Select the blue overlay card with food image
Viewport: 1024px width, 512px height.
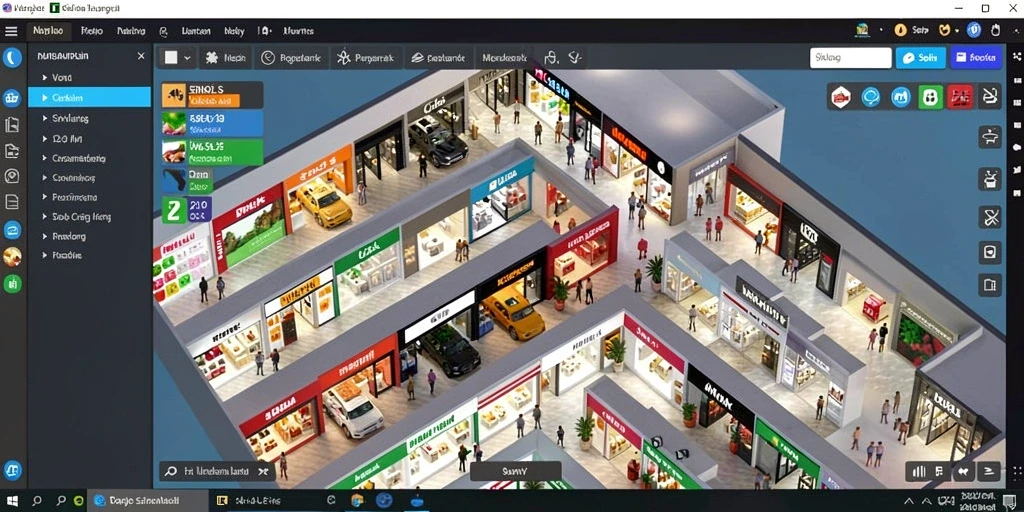[x=212, y=123]
